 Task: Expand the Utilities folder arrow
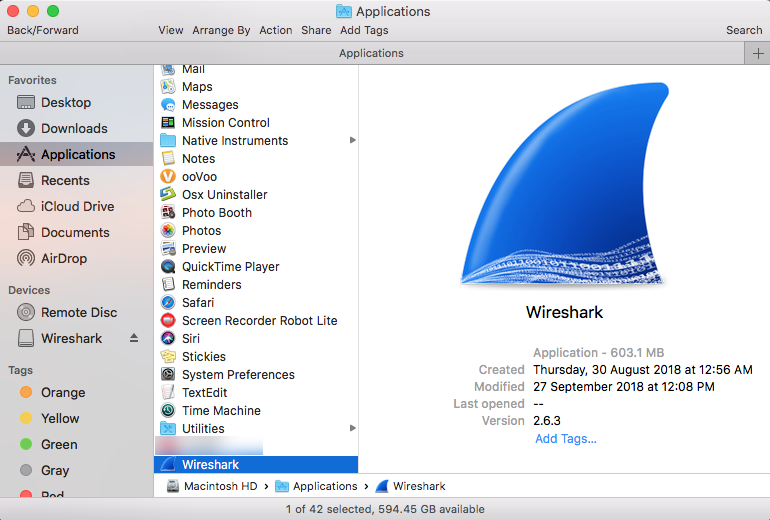tap(352, 429)
